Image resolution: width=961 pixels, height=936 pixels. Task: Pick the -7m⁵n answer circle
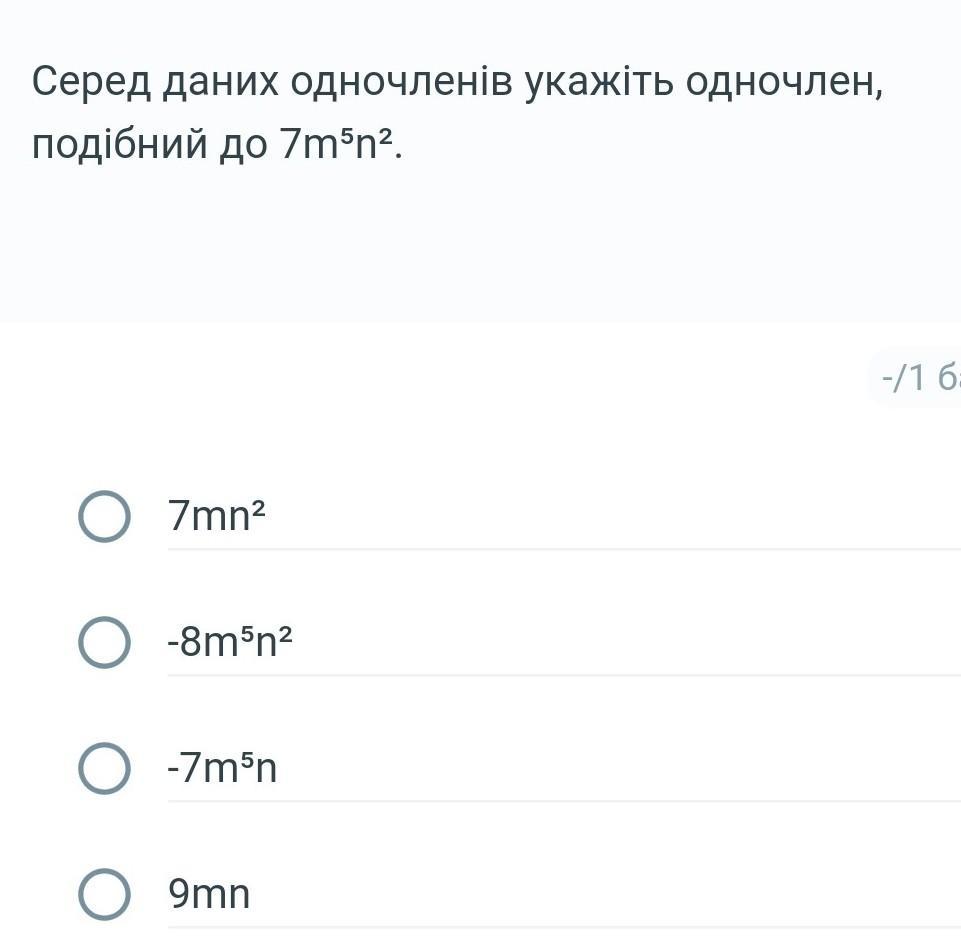pyautogui.click(x=104, y=768)
